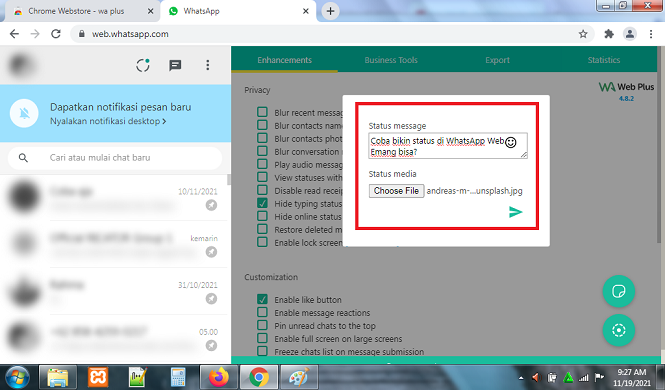Click the sticker floating button

(618, 291)
